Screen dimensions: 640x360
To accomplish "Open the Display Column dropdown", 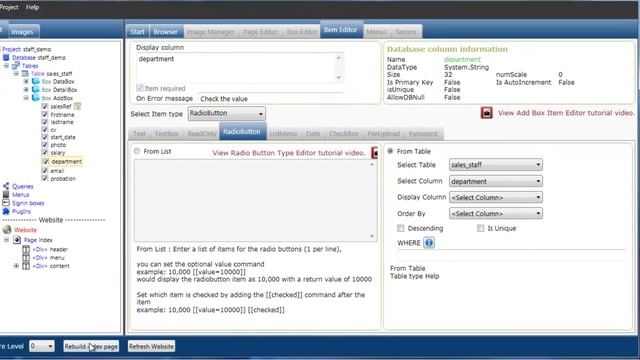I will click(x=496, y=197).
